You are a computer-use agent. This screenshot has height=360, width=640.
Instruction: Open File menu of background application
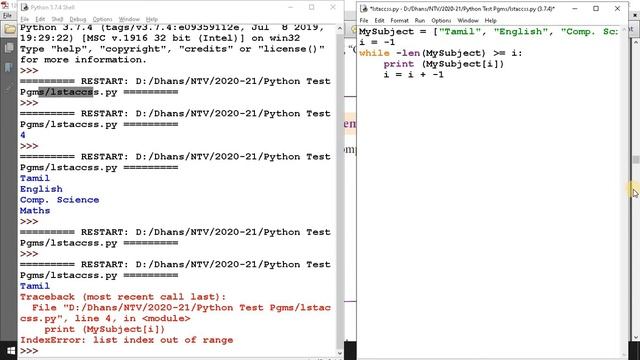coord(7,16)
